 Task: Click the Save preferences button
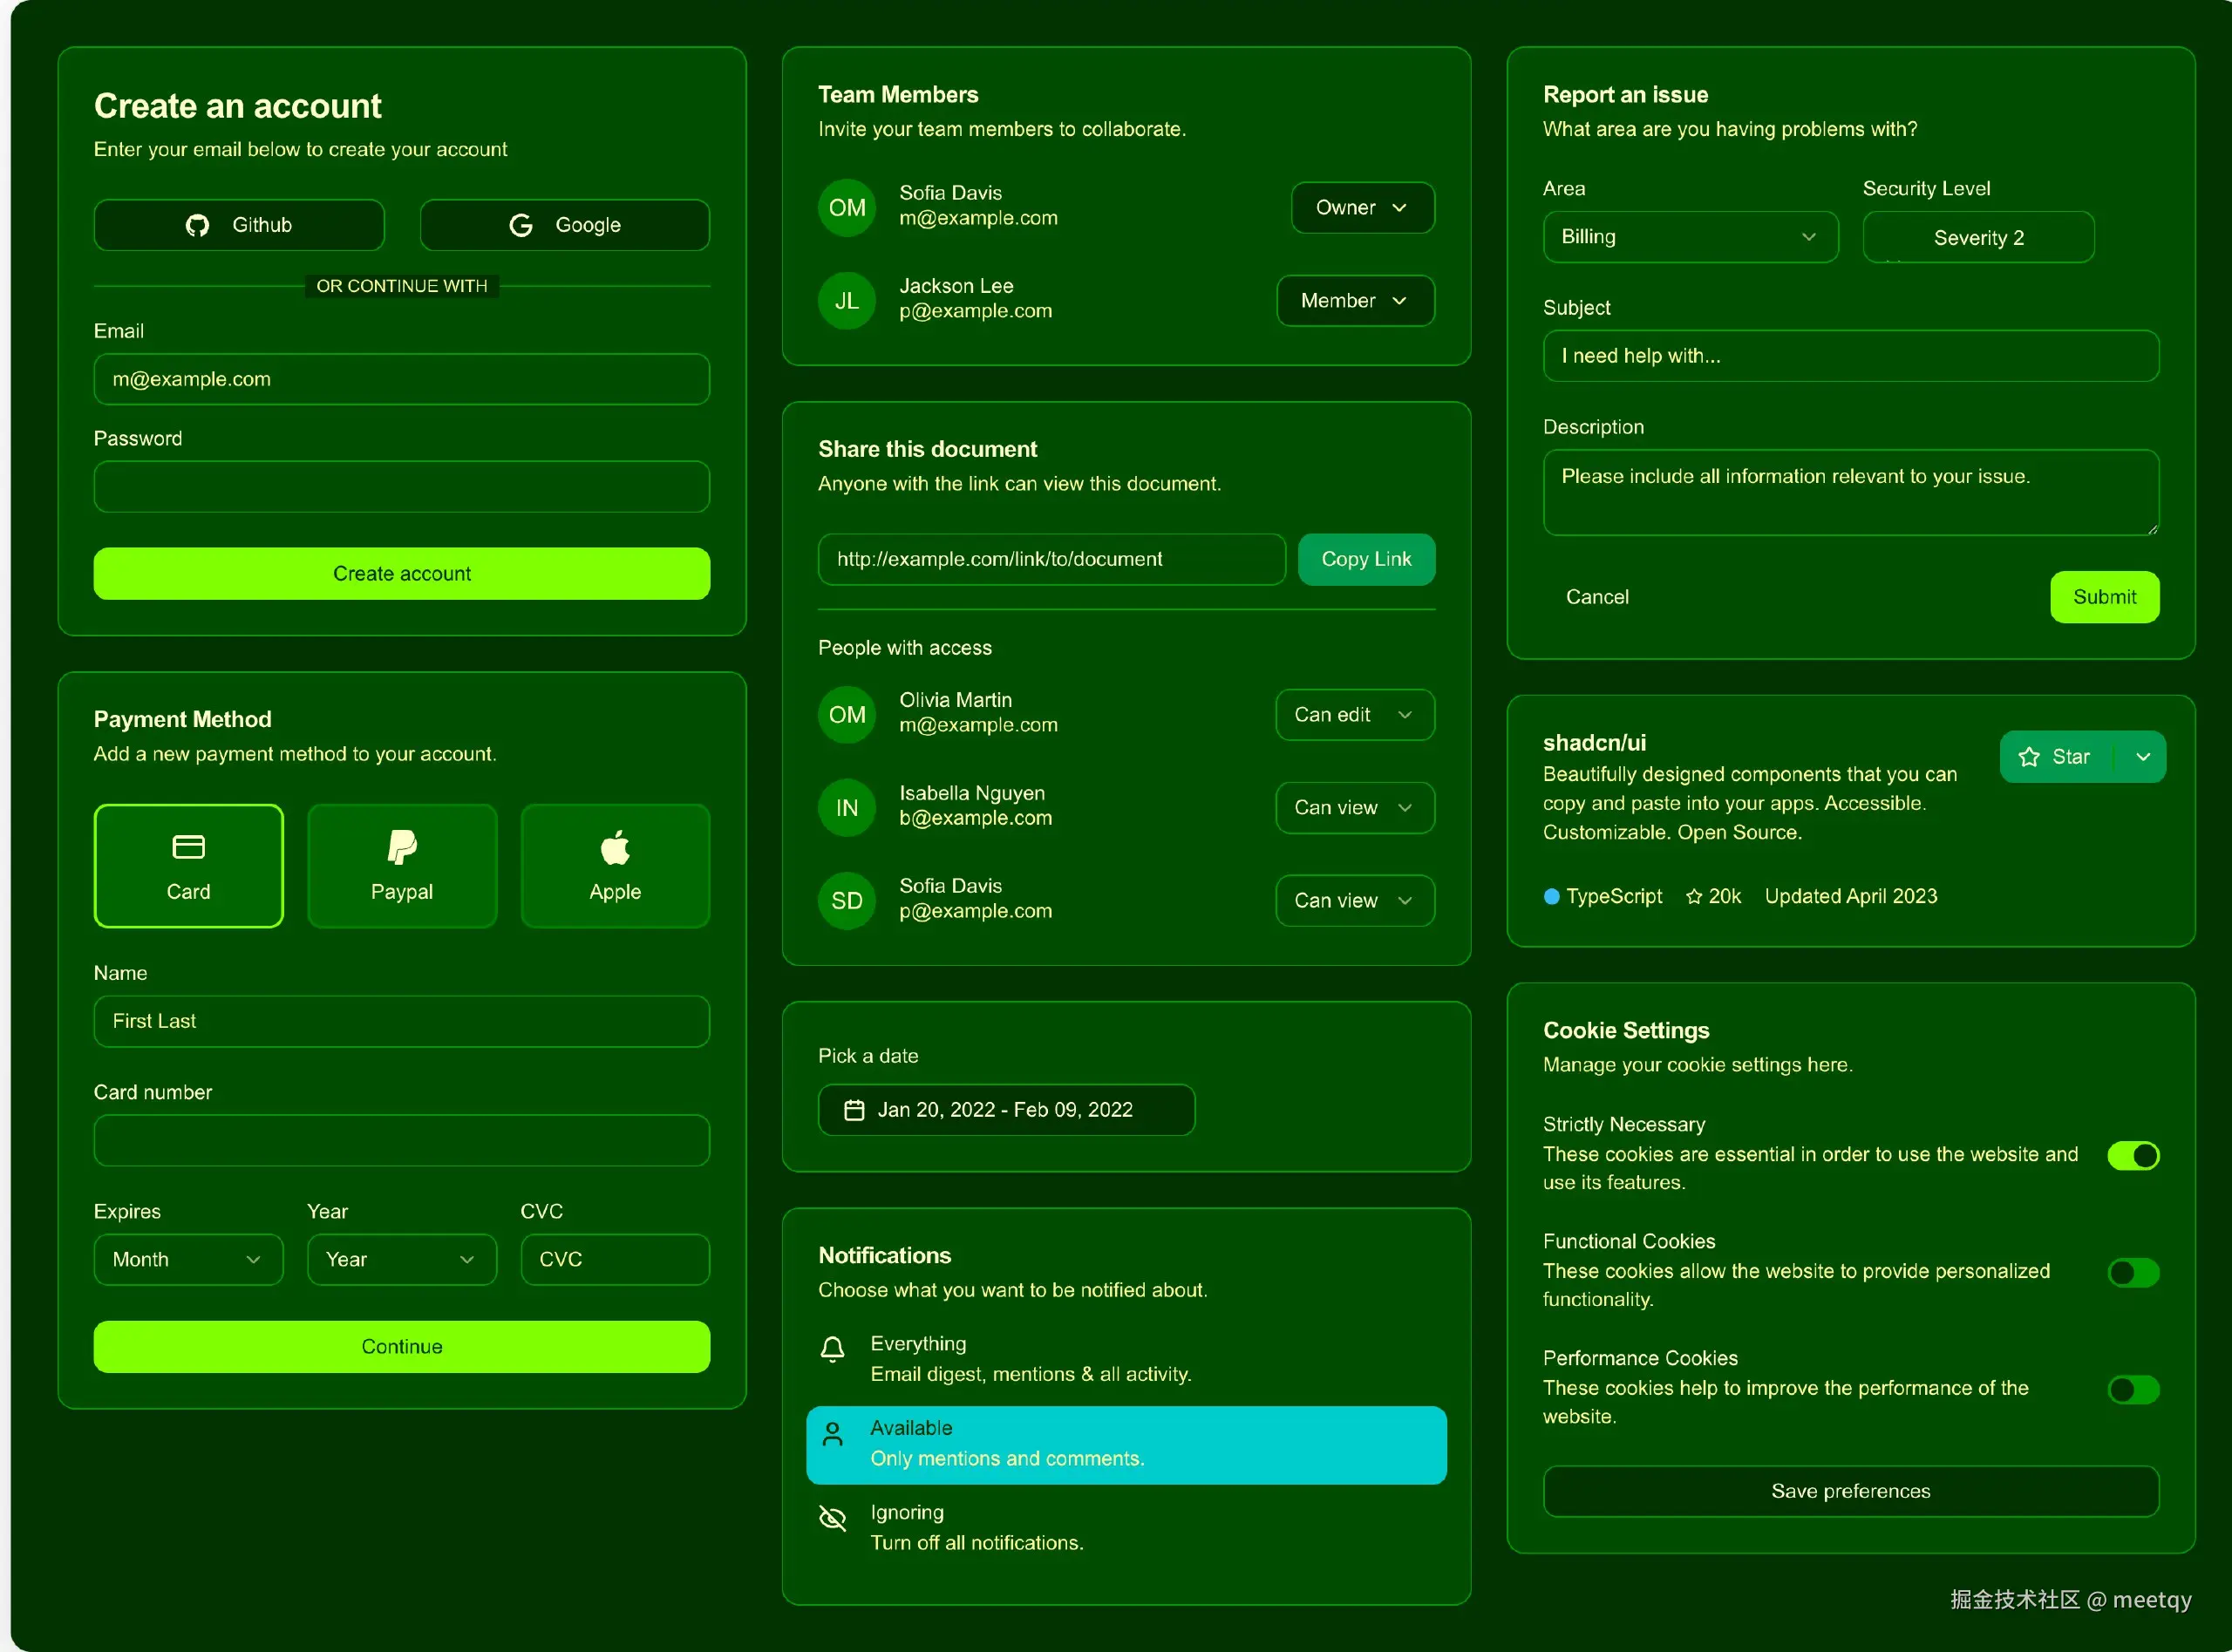(1850, 1491)
